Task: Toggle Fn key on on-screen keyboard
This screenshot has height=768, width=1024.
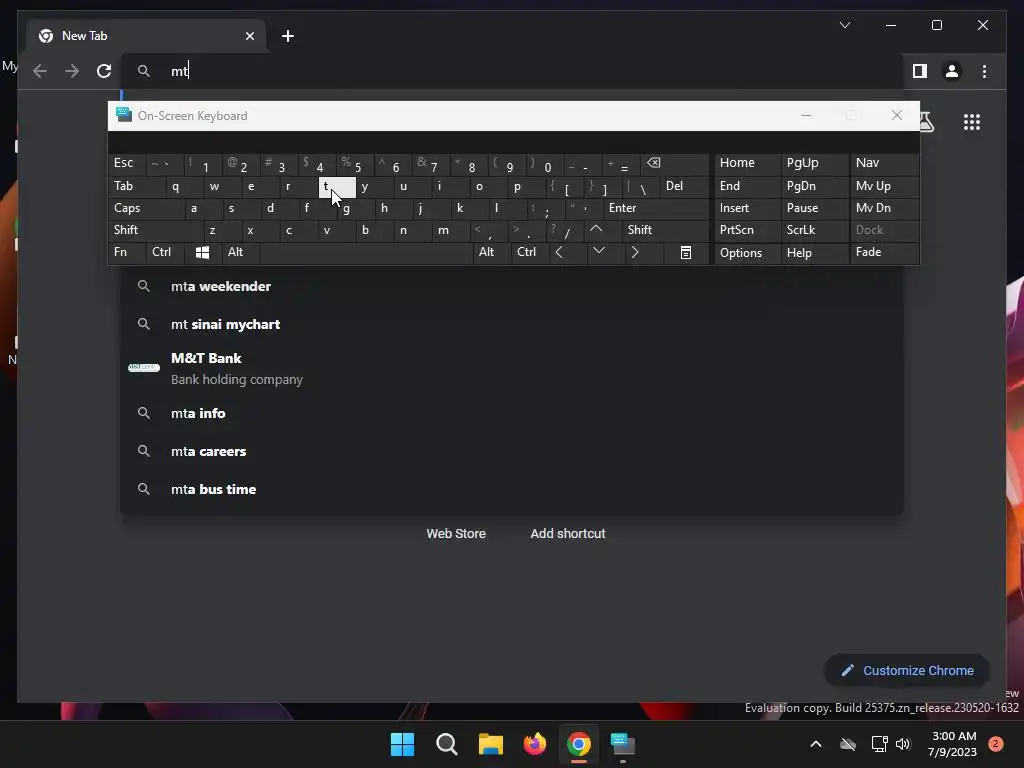Action: pos(127,252)
